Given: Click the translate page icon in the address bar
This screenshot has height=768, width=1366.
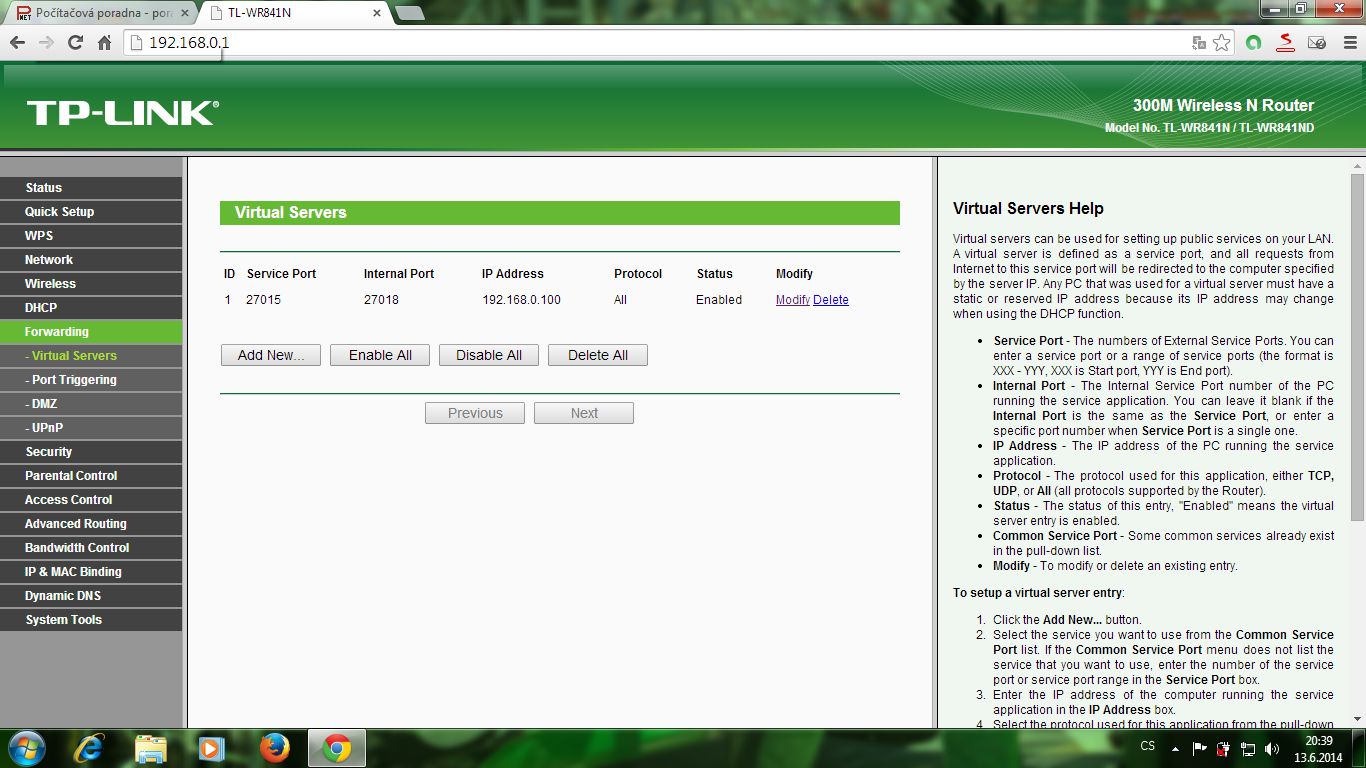Looking at the screenshot, I should pyautogui.click(x=1199, y=43).
